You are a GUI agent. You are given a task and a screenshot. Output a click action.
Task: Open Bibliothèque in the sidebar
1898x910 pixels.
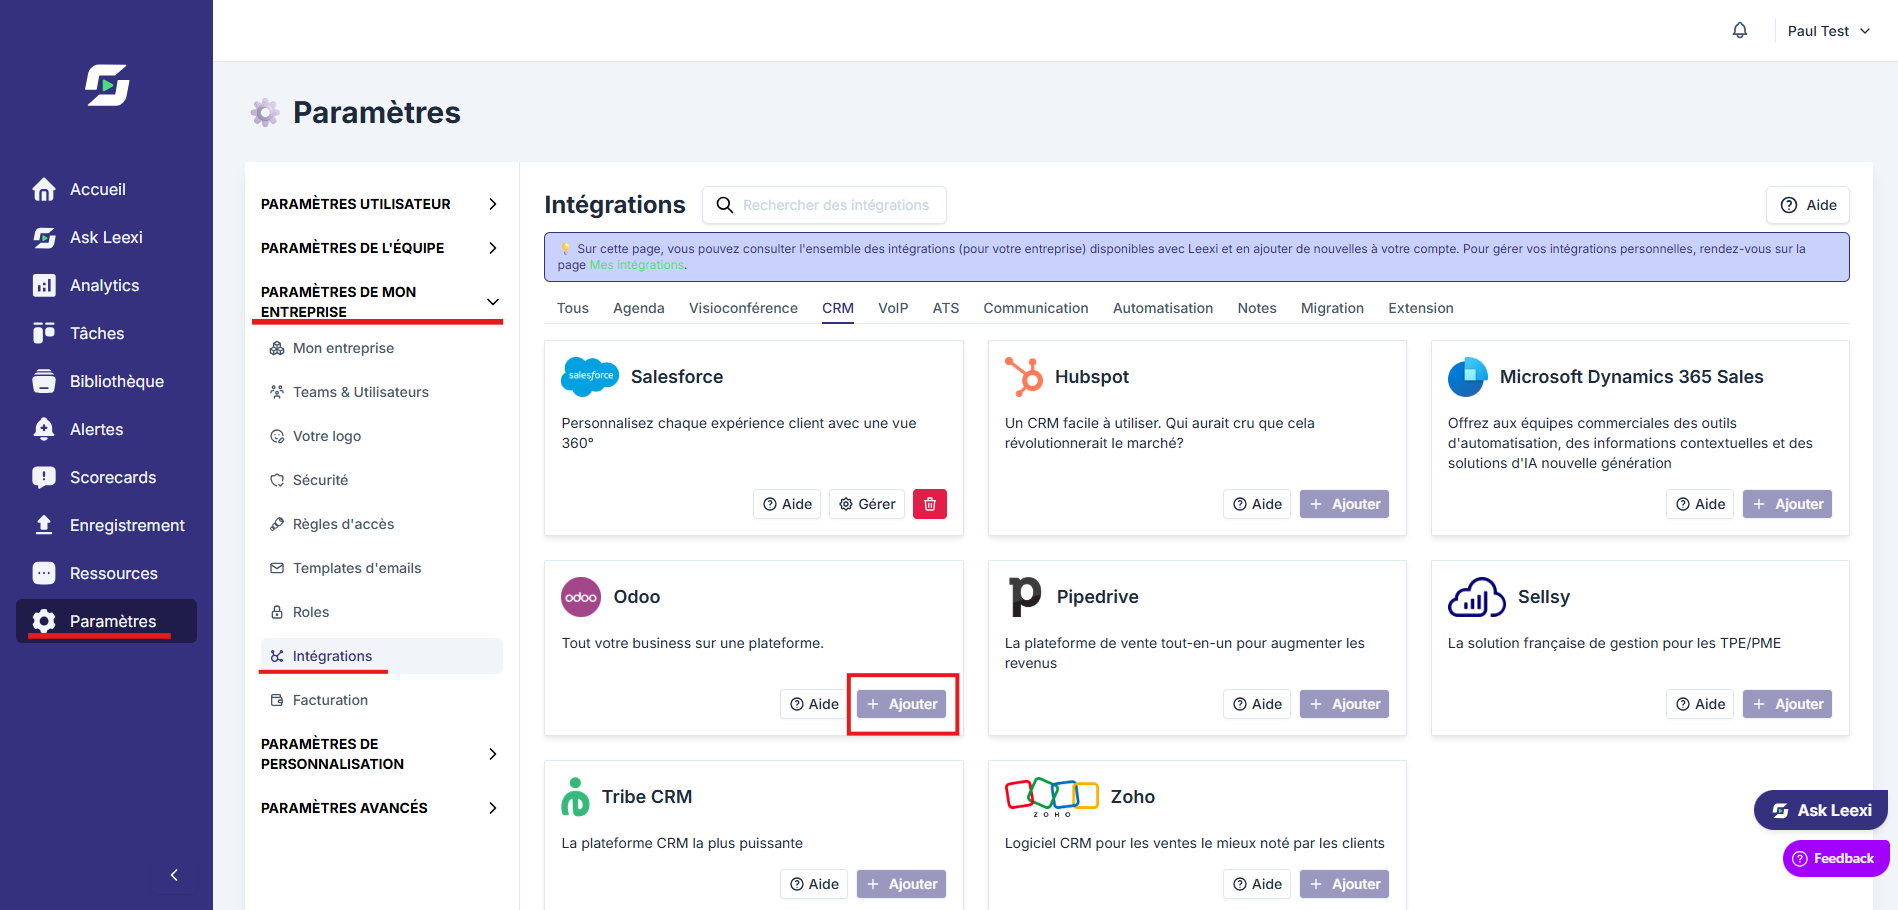point(98,381)
